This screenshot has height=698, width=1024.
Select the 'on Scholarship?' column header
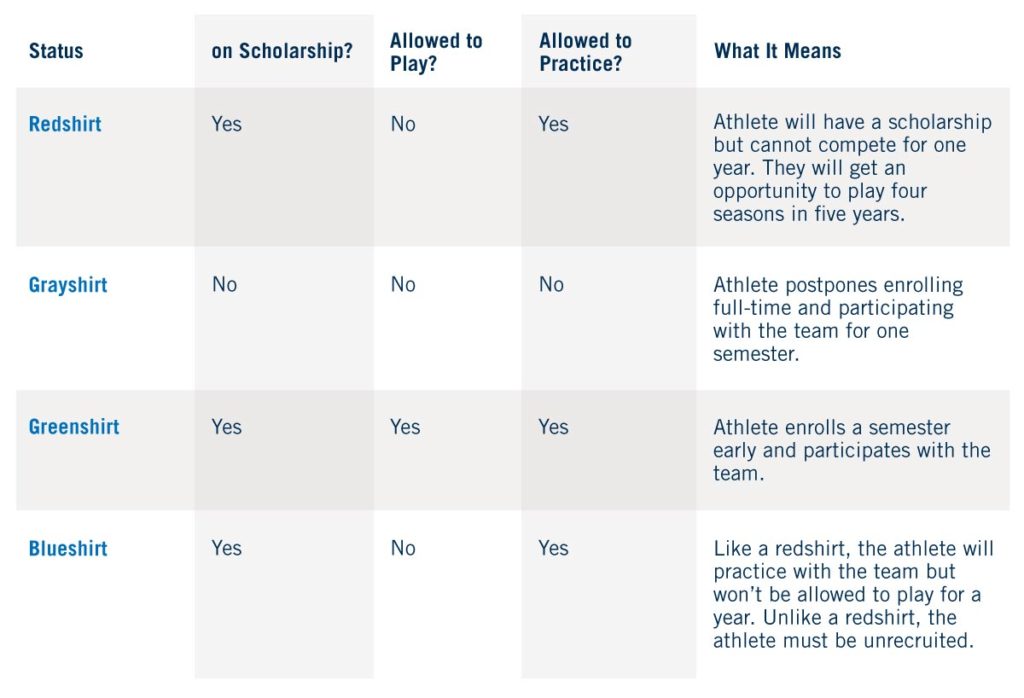click(282, 51)
